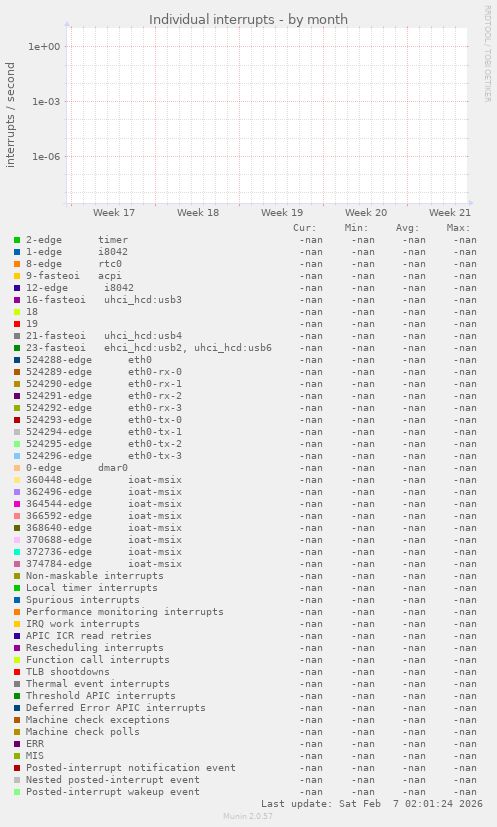Image resolution: width=497 pixels, height=827 pixels.
Task: Click the magenta swatch for 364544-edge ioat-msix
Action: [x=17, y=504]
